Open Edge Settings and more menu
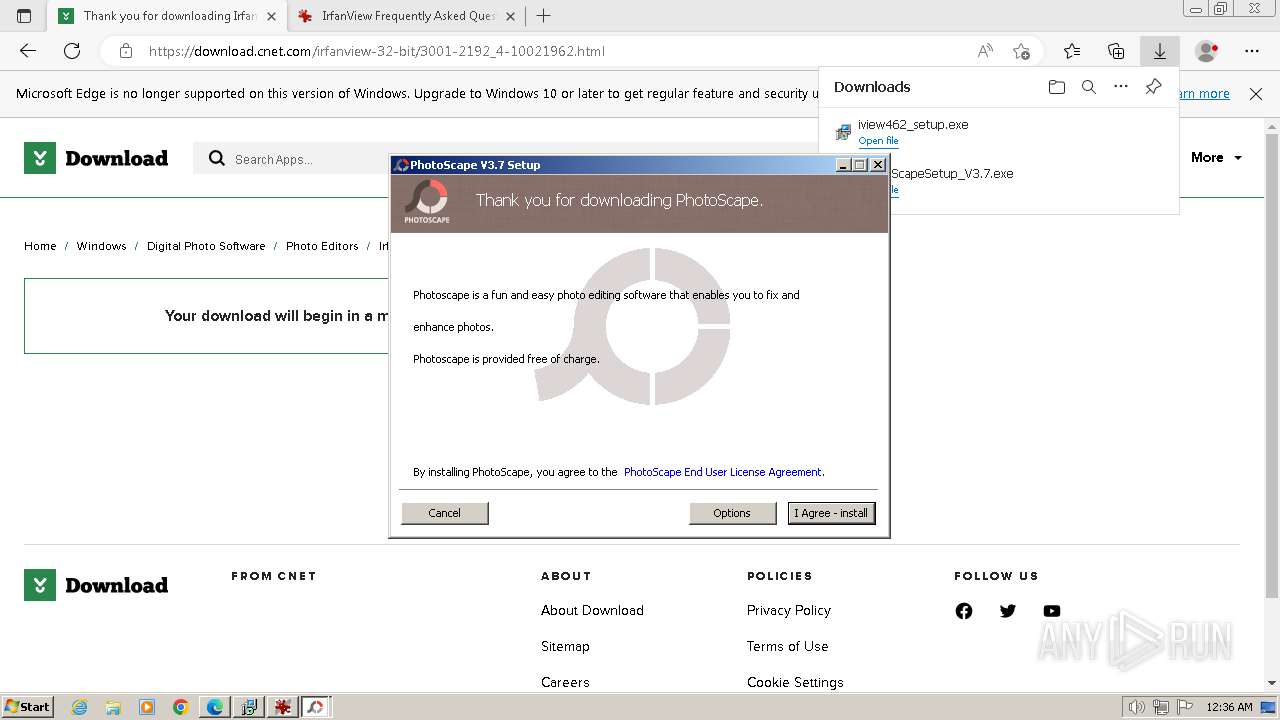 click(1252, 51)
